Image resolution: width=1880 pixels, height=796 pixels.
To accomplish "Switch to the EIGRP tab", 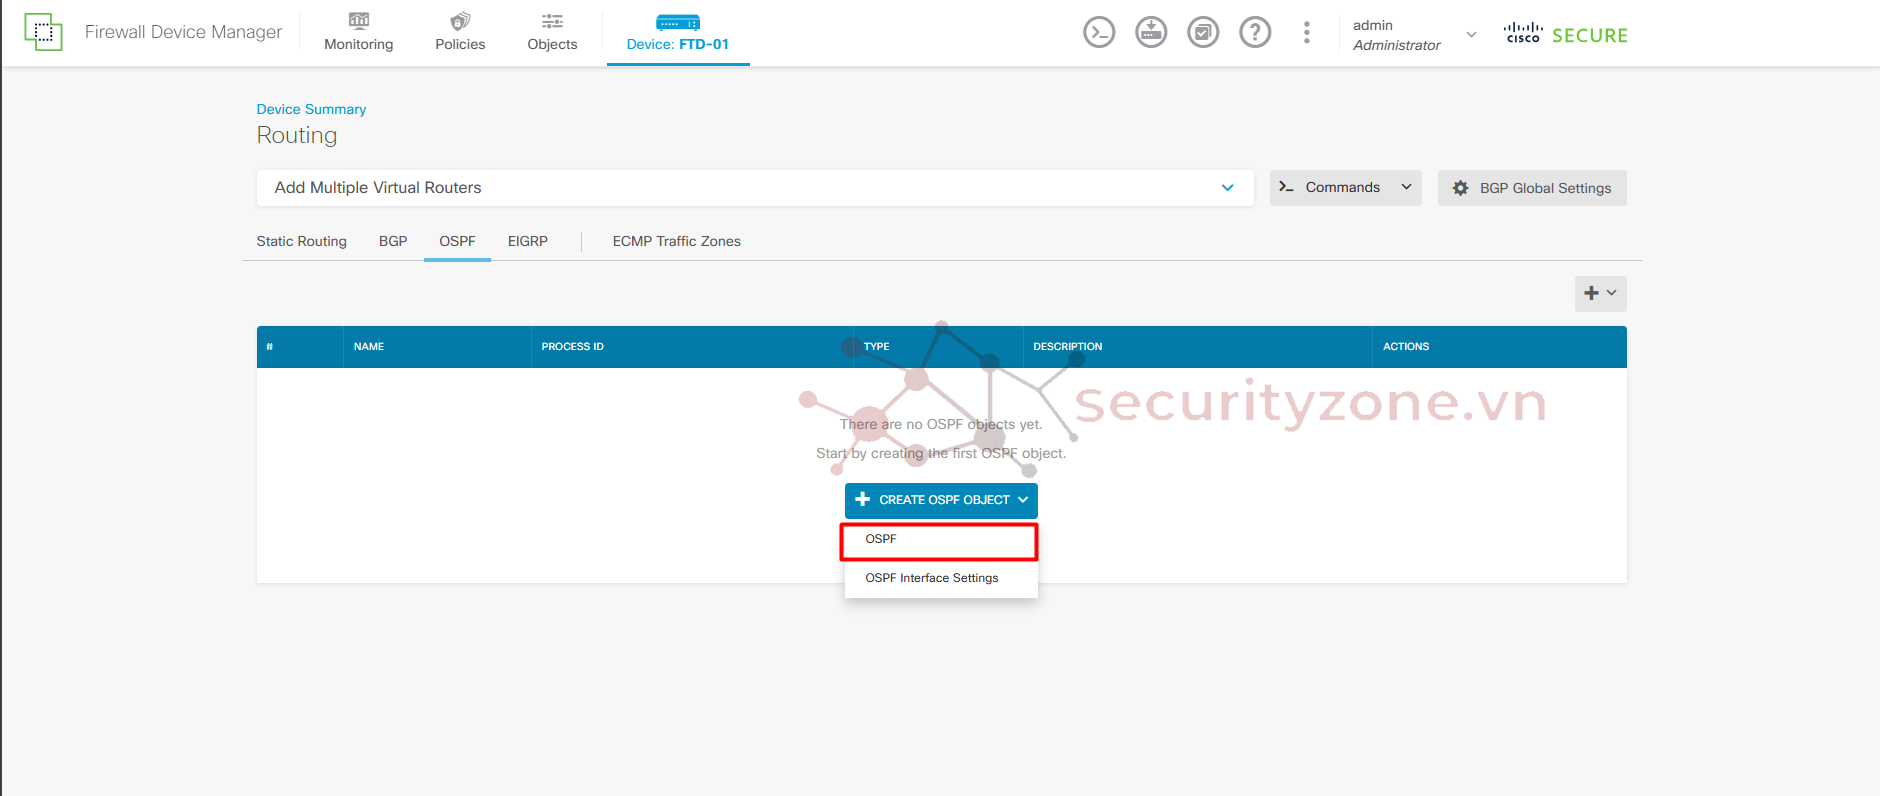I will pos(527,241).
